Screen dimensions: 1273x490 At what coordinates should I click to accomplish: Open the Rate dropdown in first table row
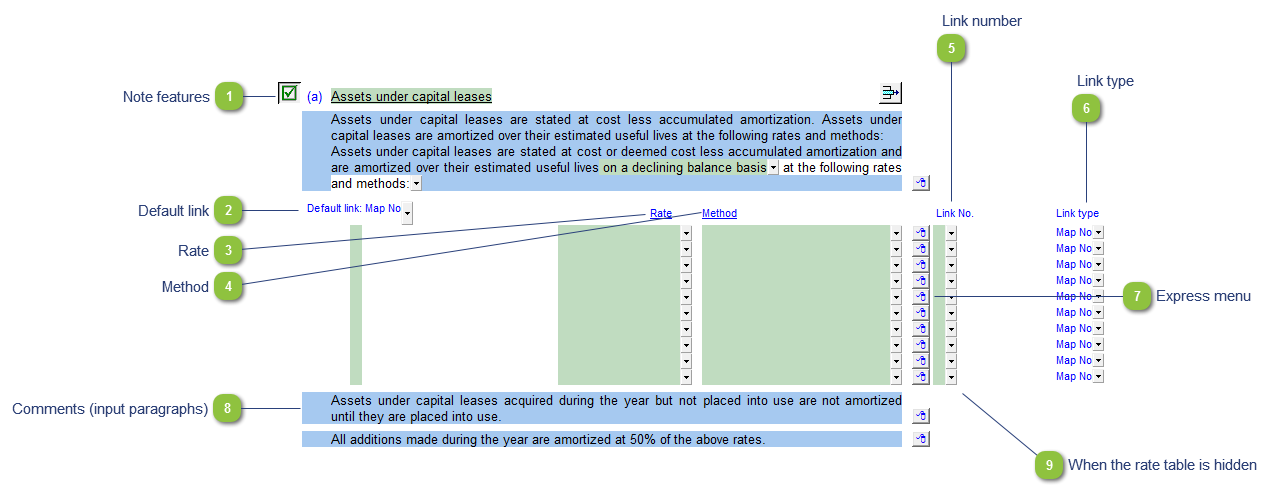(686, 233)
